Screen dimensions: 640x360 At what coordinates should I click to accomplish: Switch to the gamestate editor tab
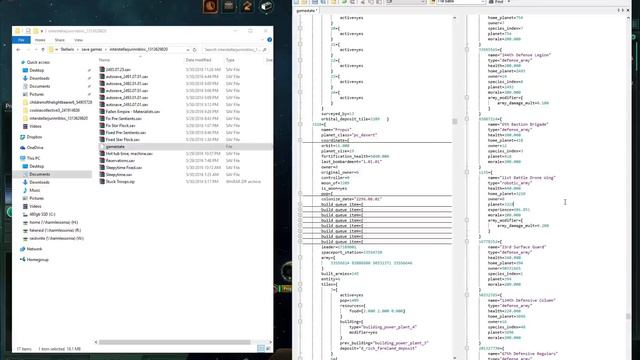tap(306, 11)
